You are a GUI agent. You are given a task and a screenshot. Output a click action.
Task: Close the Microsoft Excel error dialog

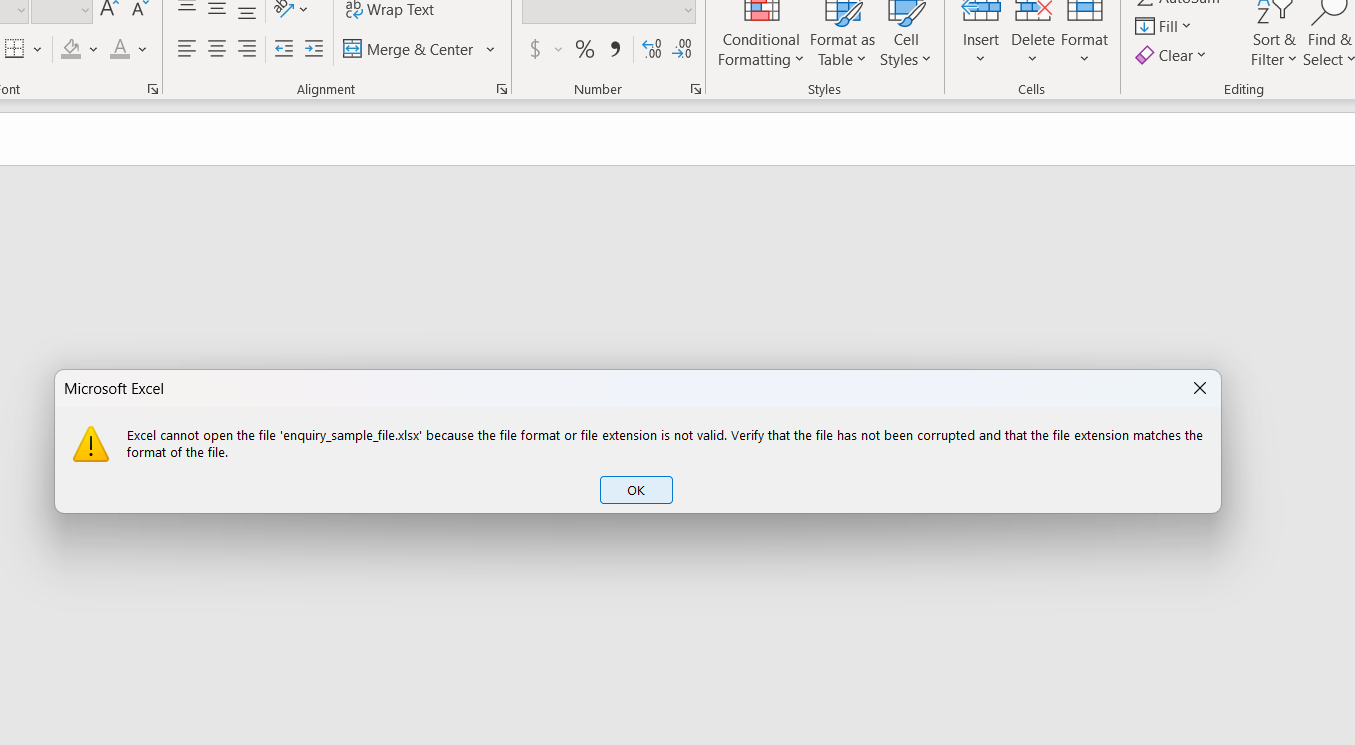coord(1199,388)
